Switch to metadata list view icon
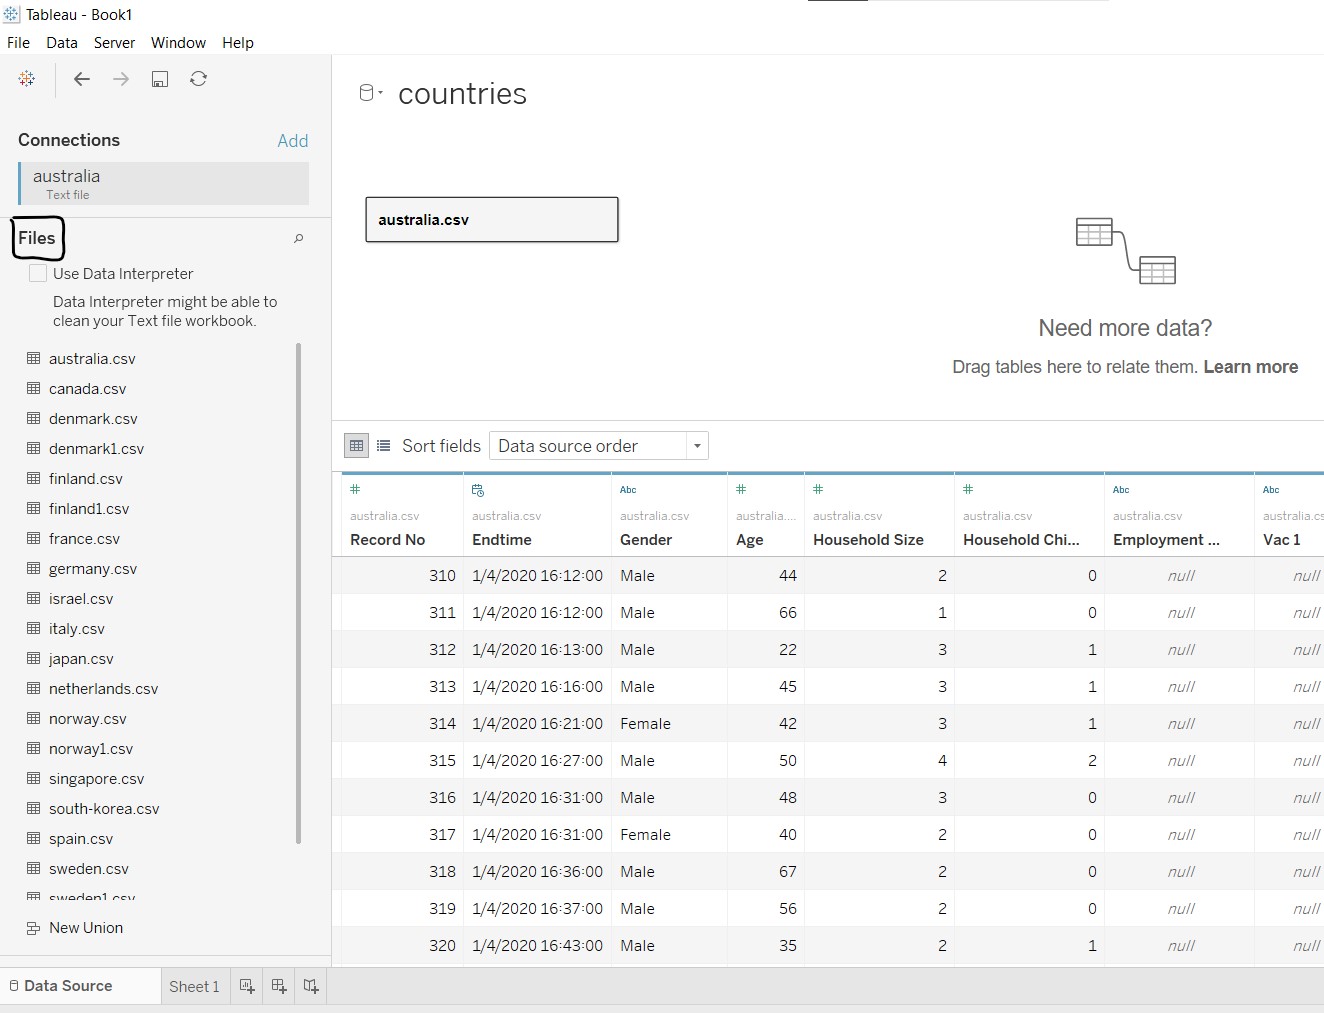This screenshot has width=1324, height=1013. pos(383,446)
